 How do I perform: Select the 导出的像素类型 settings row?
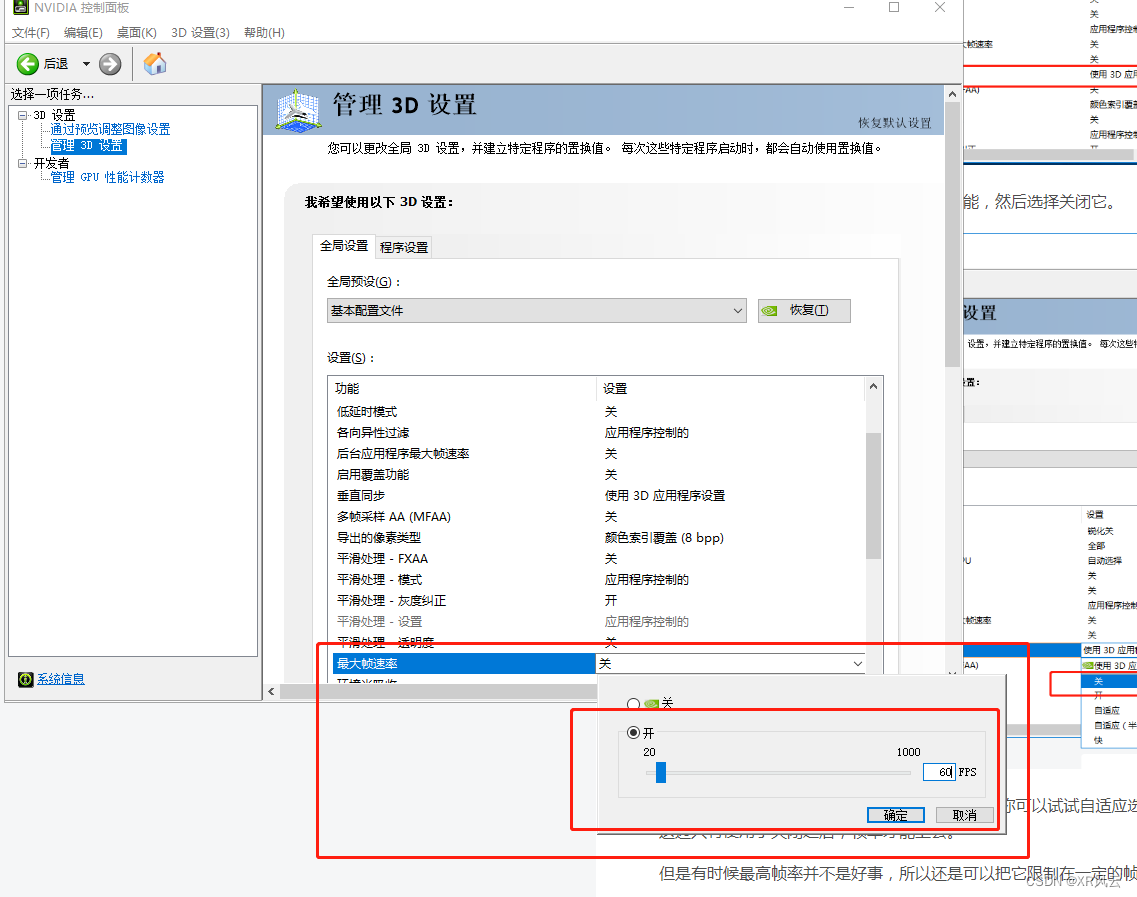599,537
